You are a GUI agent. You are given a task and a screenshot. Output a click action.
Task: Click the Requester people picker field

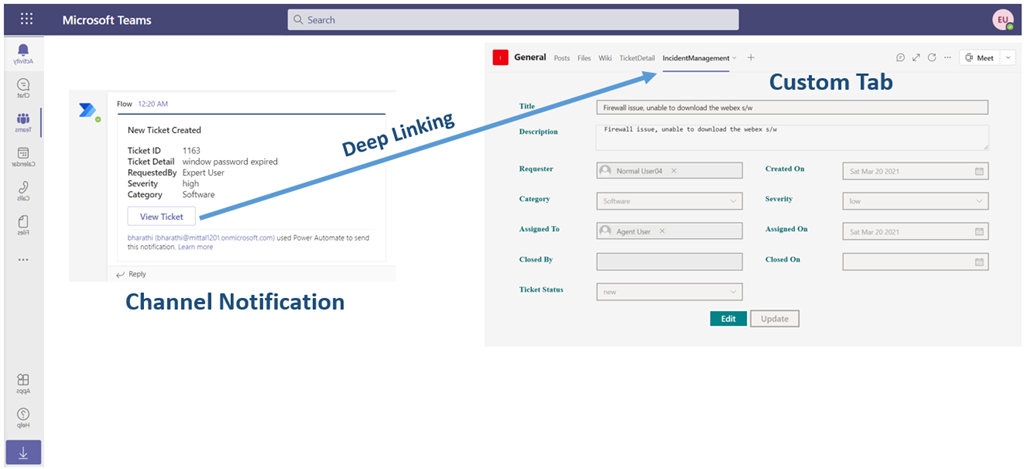coord(669,171)
